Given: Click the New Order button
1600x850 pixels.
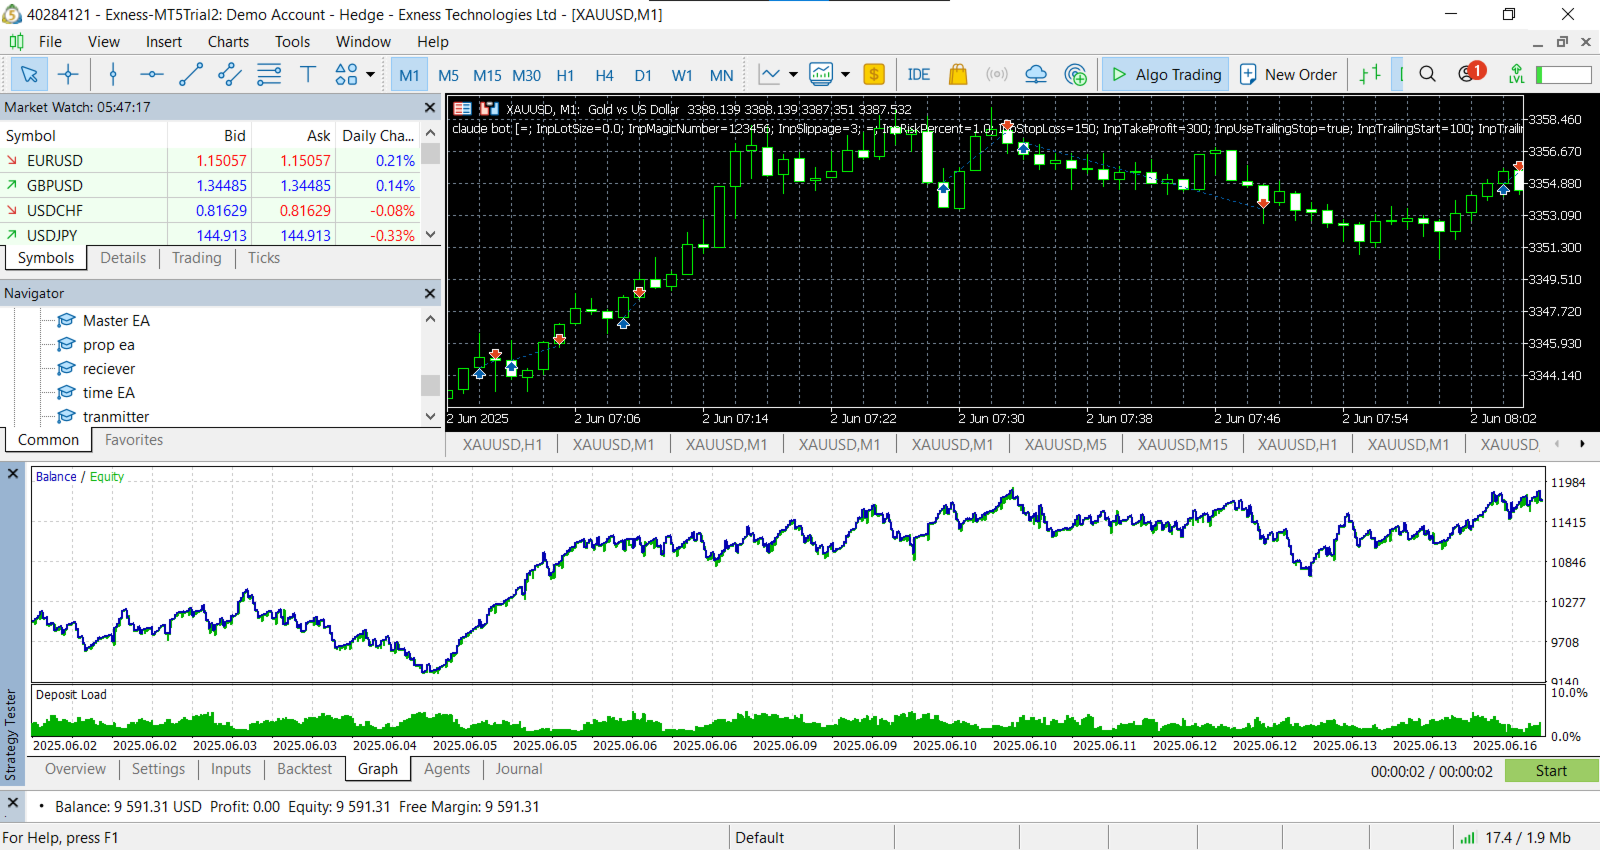Looking at the screenshot, I should pyautogui.click(x=1288, y=74).
